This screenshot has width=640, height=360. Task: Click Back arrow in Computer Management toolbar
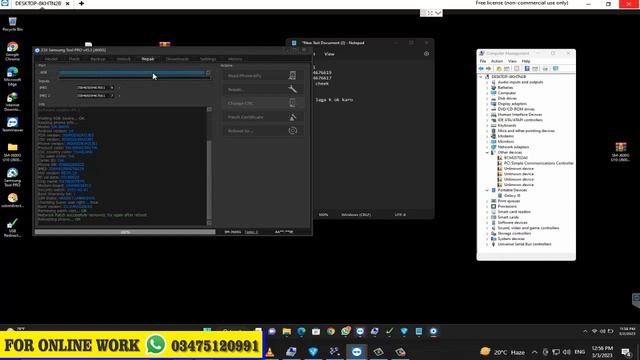click(x=482, y=69)
